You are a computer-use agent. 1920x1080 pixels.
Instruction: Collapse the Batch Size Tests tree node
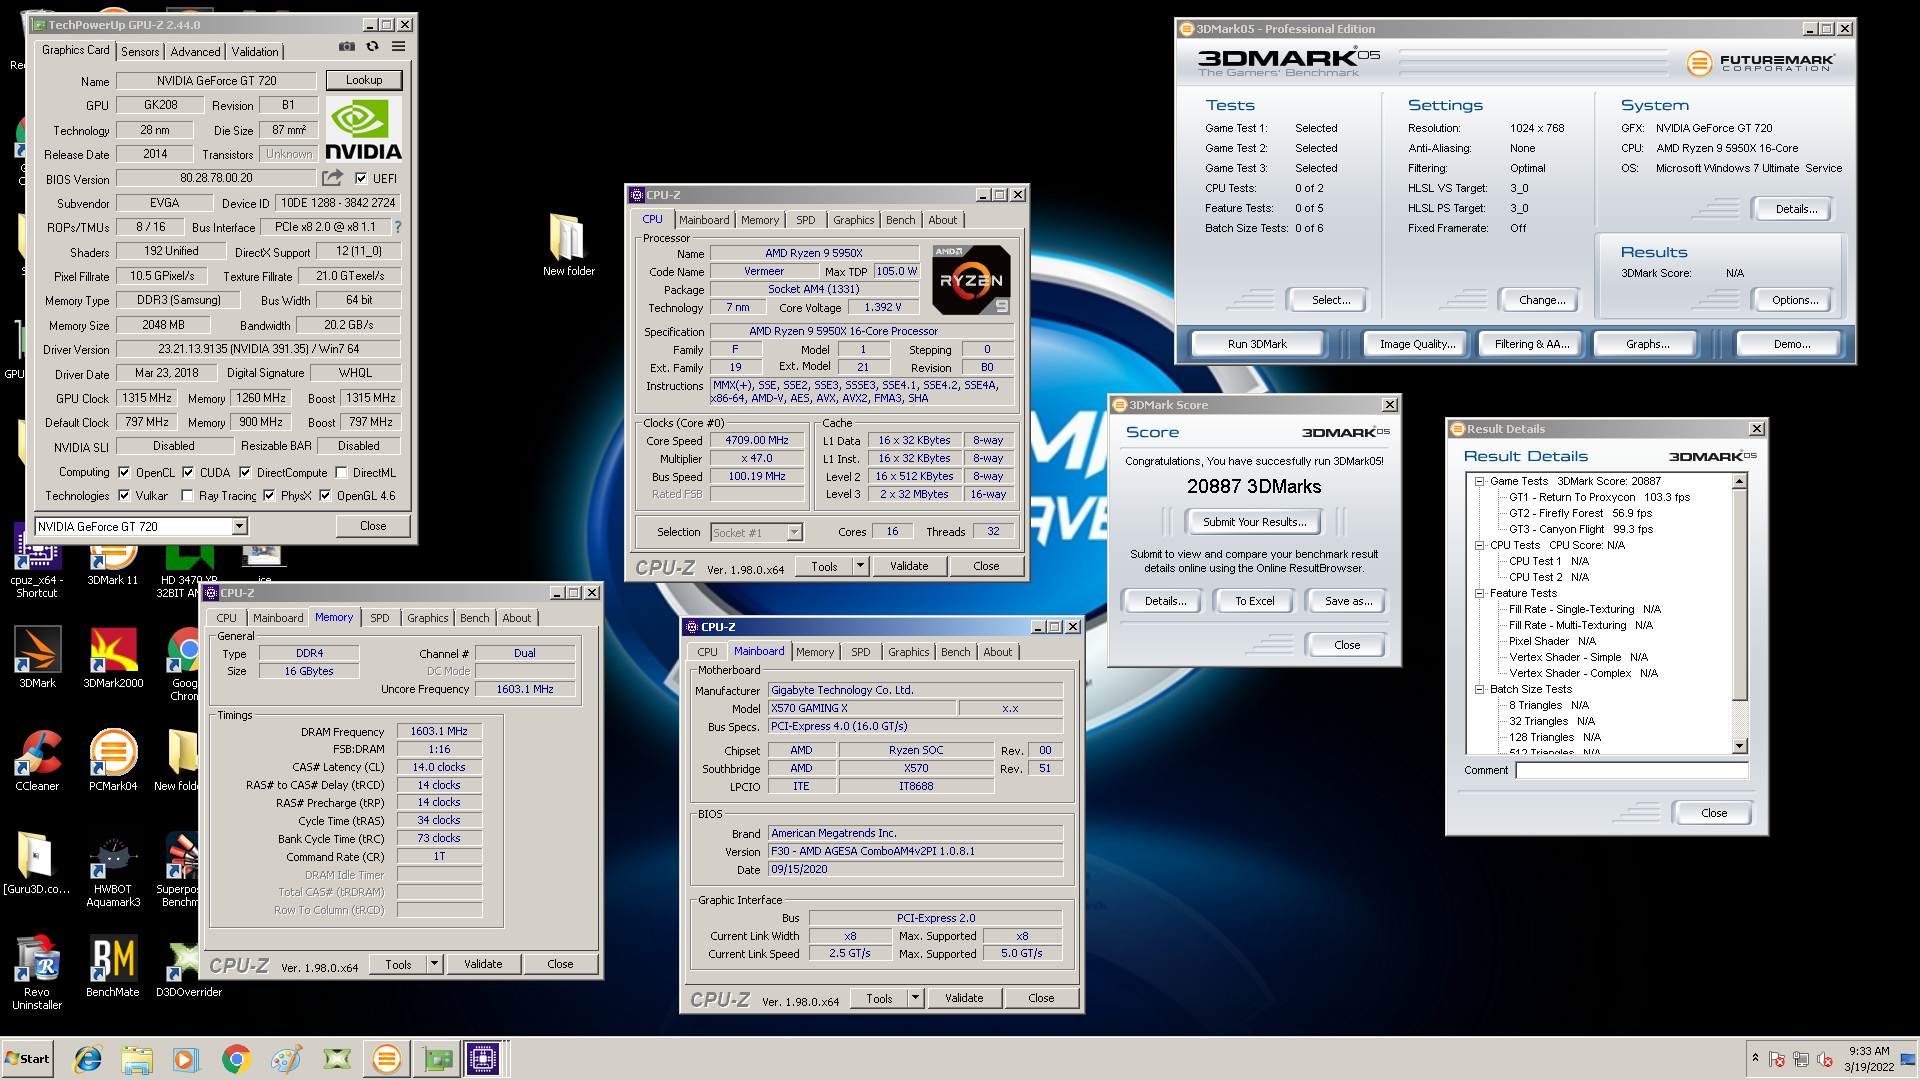coord(1479,689)
